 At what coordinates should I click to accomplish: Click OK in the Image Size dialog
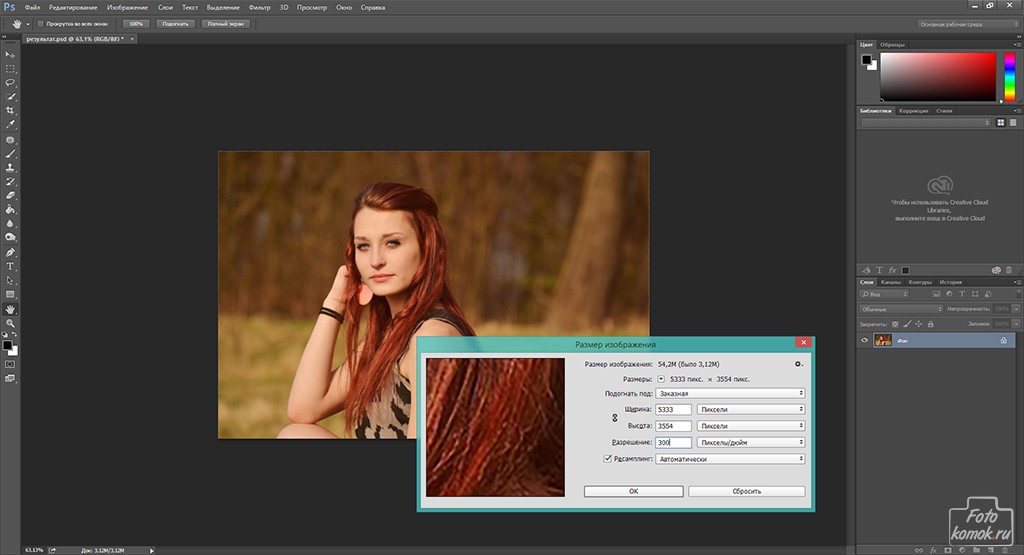633,491
